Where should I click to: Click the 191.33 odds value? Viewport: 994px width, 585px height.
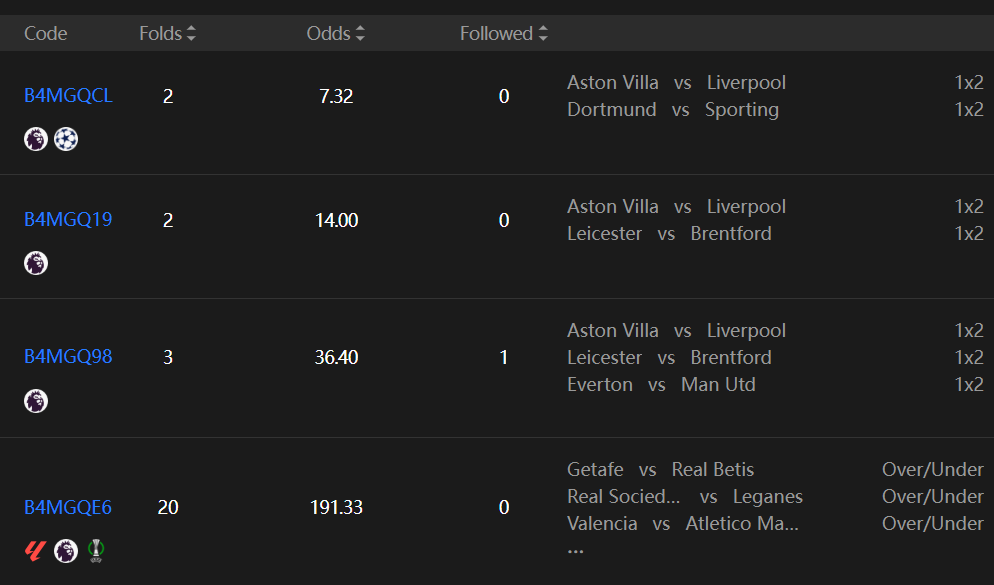click(x=336, y=508)
